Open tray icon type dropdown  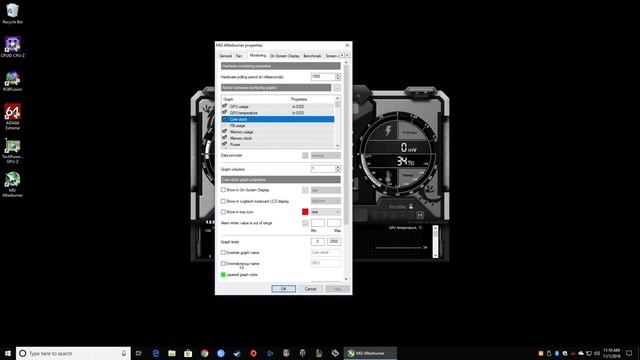tap(326, 212)
